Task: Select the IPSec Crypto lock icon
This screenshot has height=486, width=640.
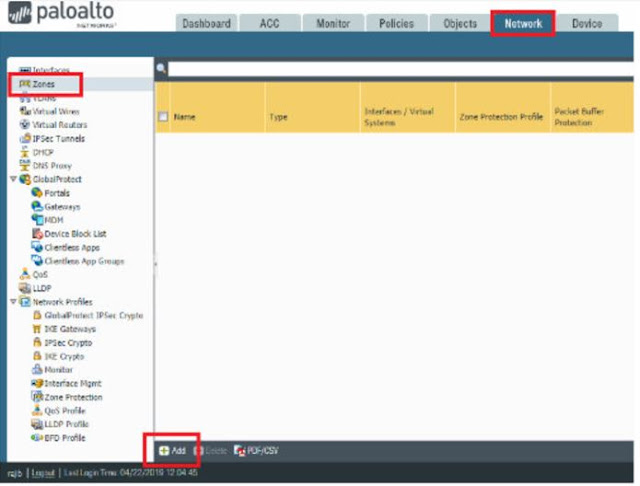Action: click(37, 342)
